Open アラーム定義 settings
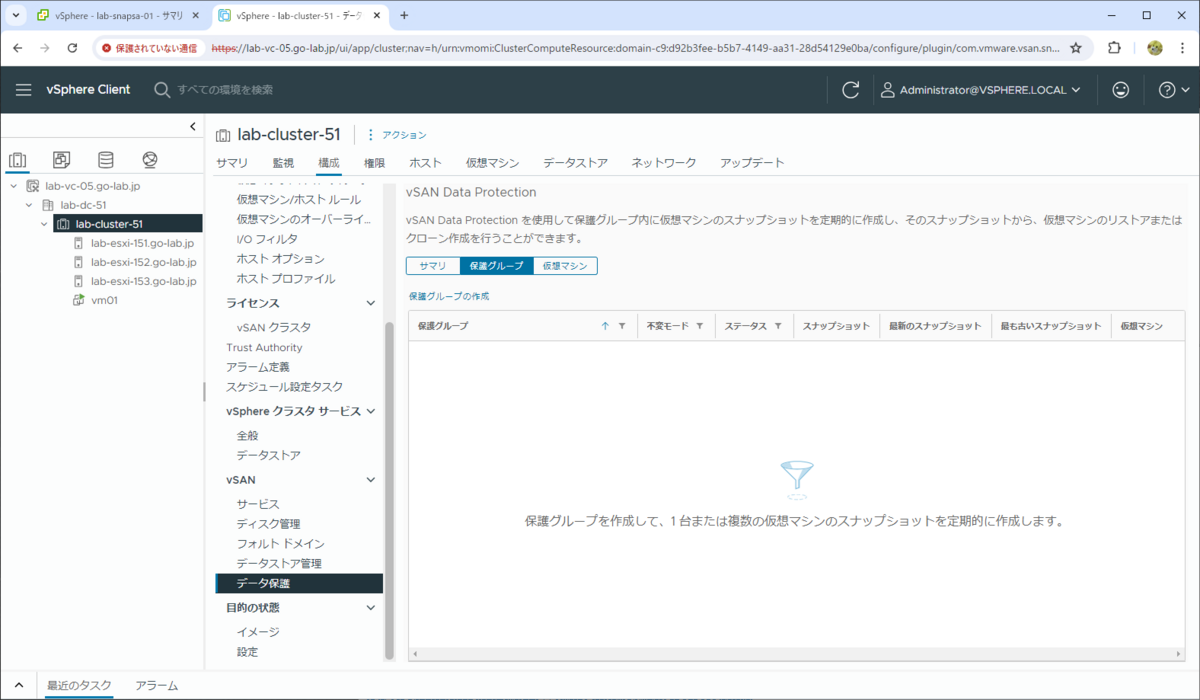 coord(257,367)
